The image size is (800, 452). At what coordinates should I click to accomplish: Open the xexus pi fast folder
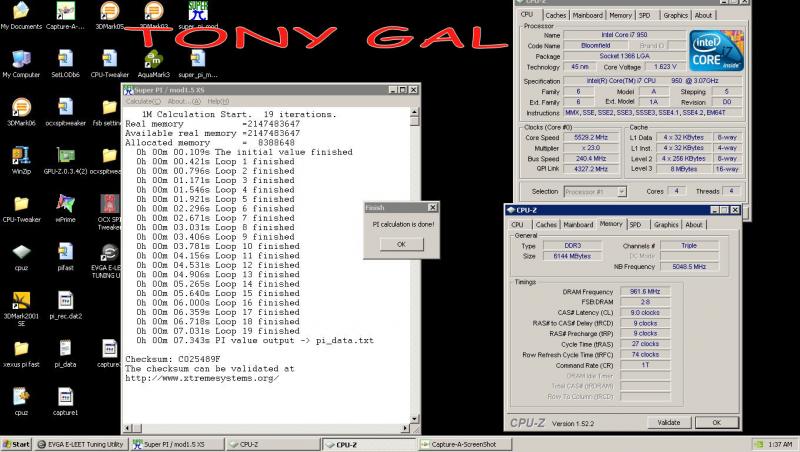tap(21, 354)
